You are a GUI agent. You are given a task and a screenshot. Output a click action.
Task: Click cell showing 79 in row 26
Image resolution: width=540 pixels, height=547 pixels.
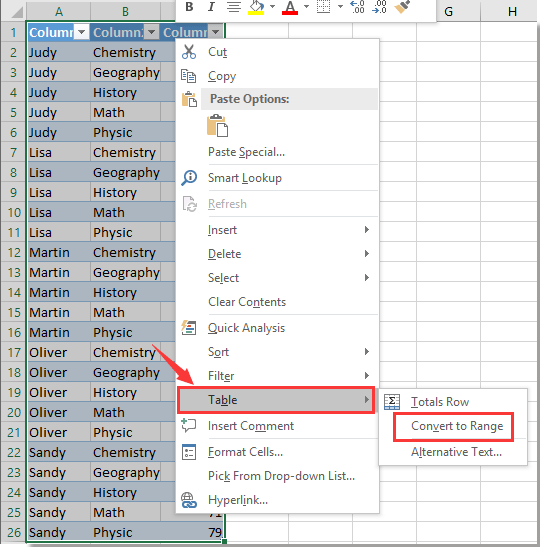[192, 532]
